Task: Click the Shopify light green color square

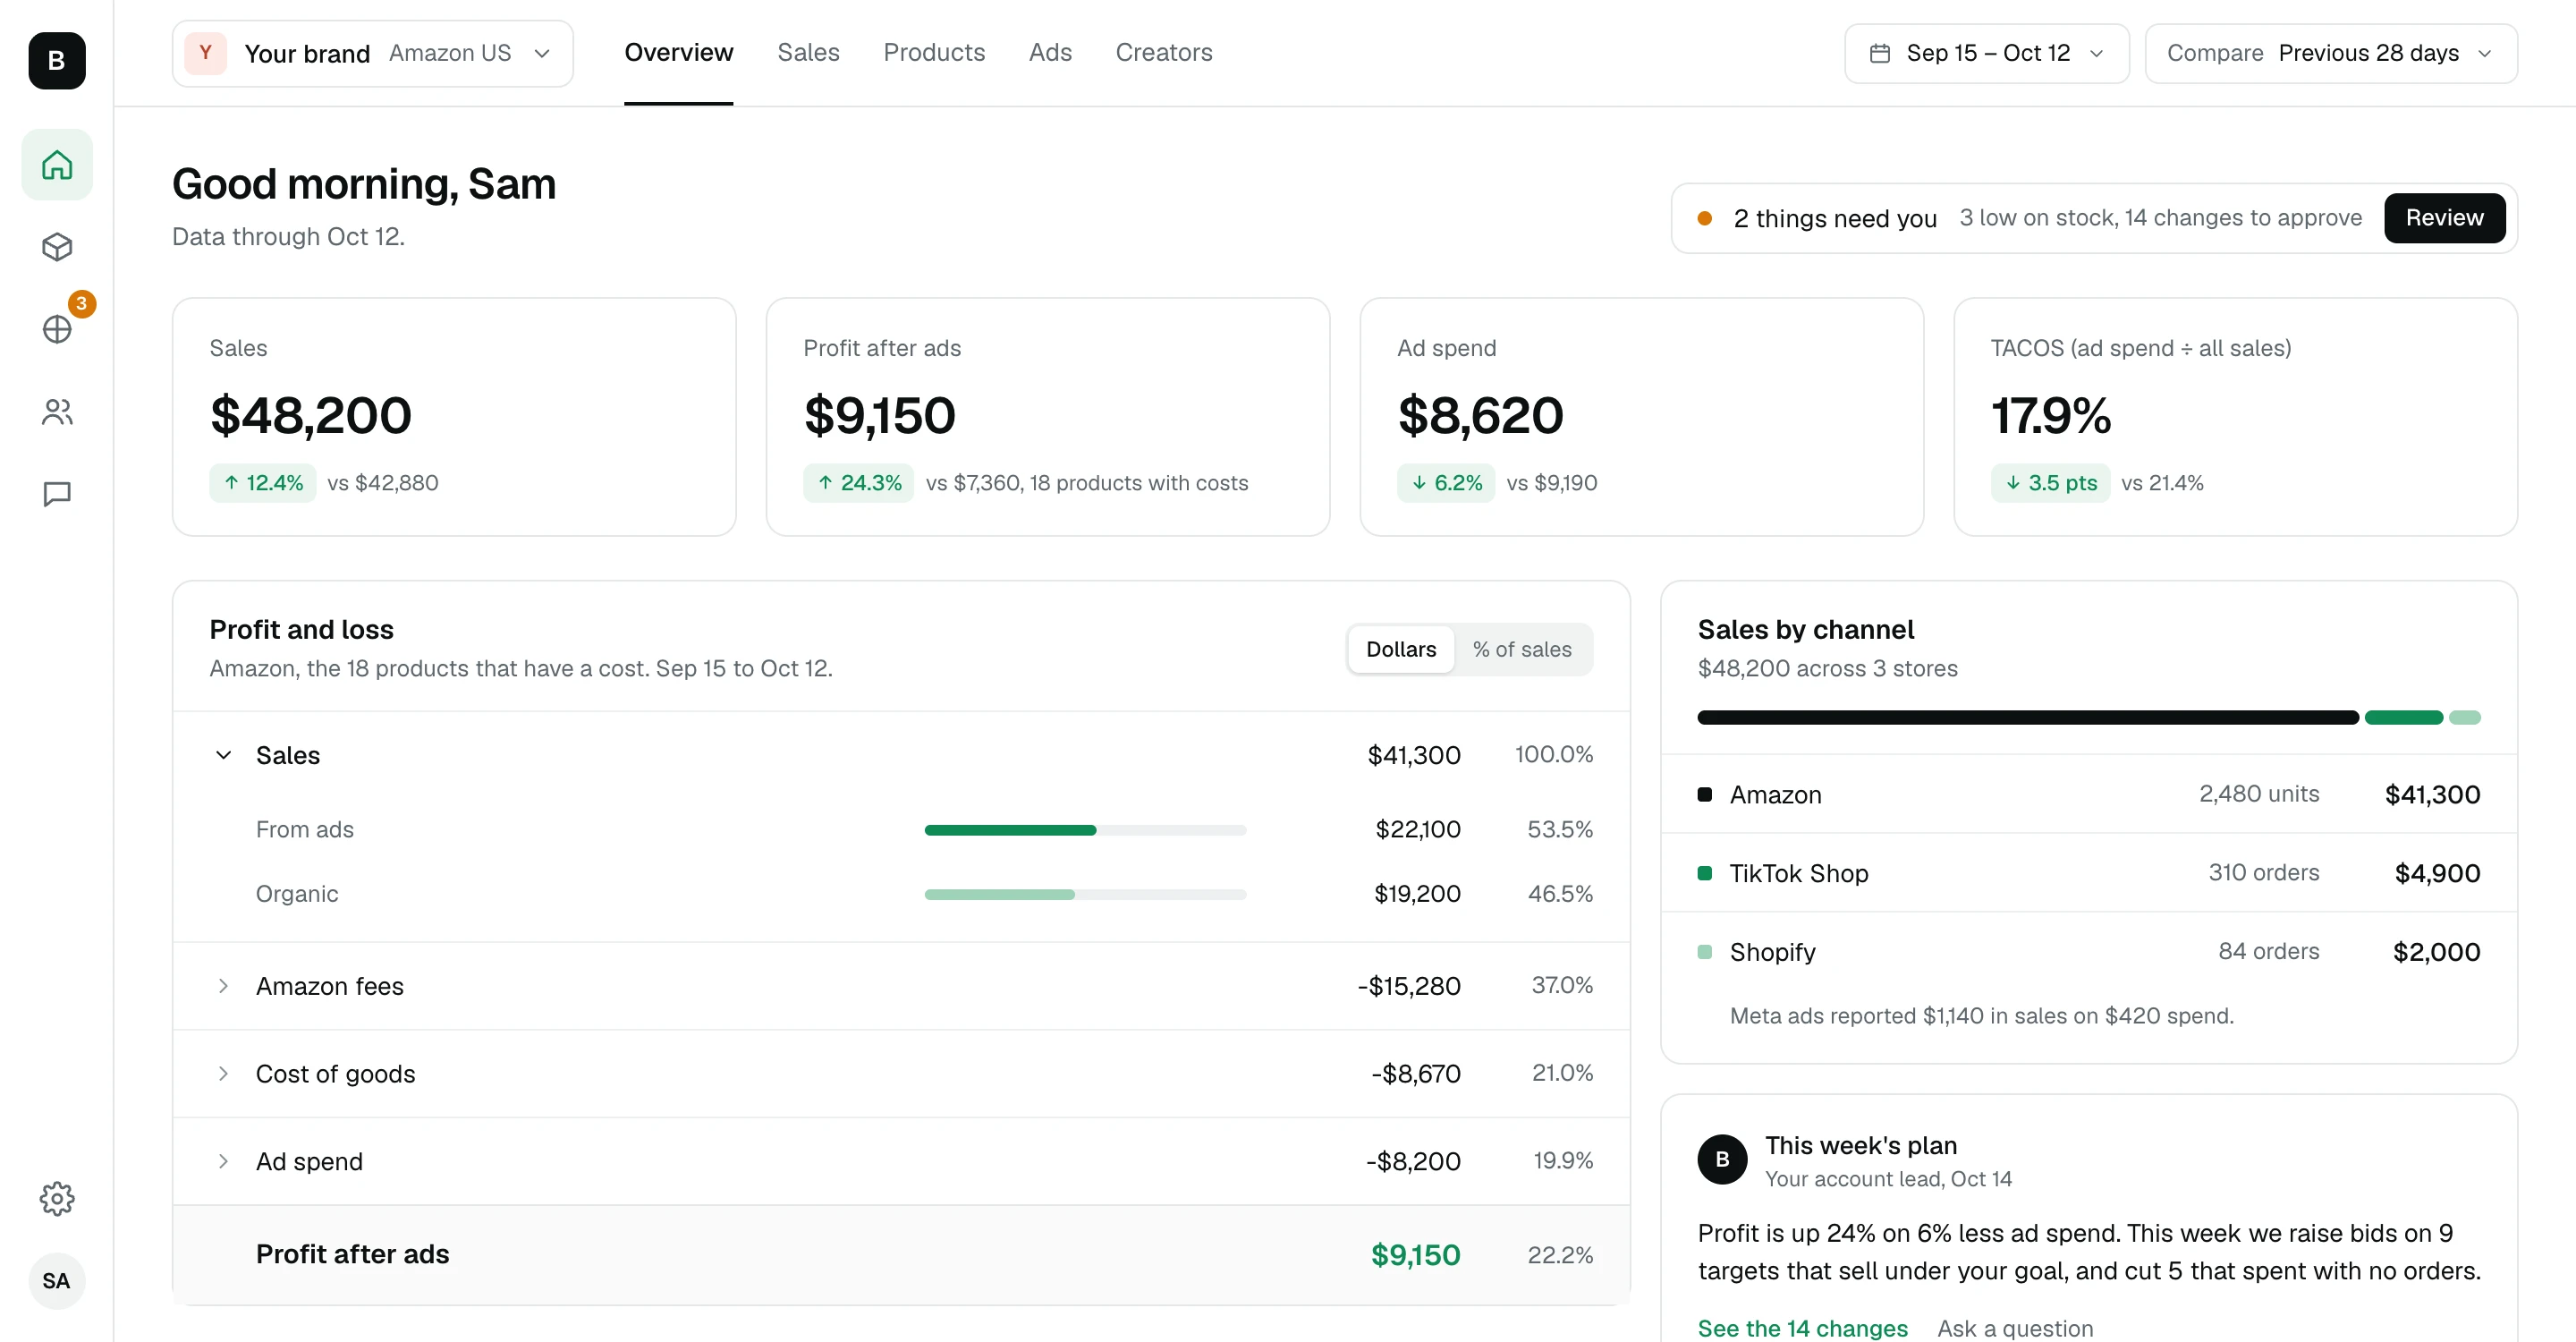Action: (1705, 952)
